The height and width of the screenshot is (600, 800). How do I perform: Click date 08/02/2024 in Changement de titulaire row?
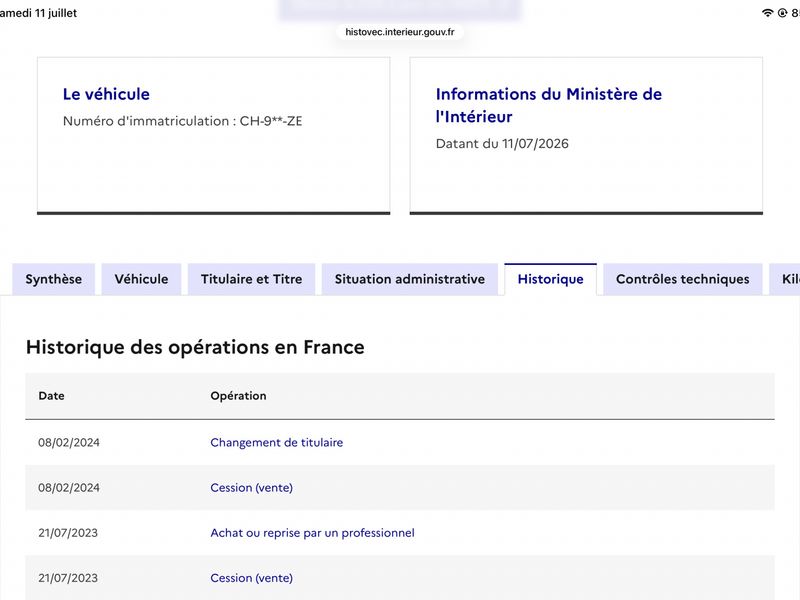(x=69, y=442)
